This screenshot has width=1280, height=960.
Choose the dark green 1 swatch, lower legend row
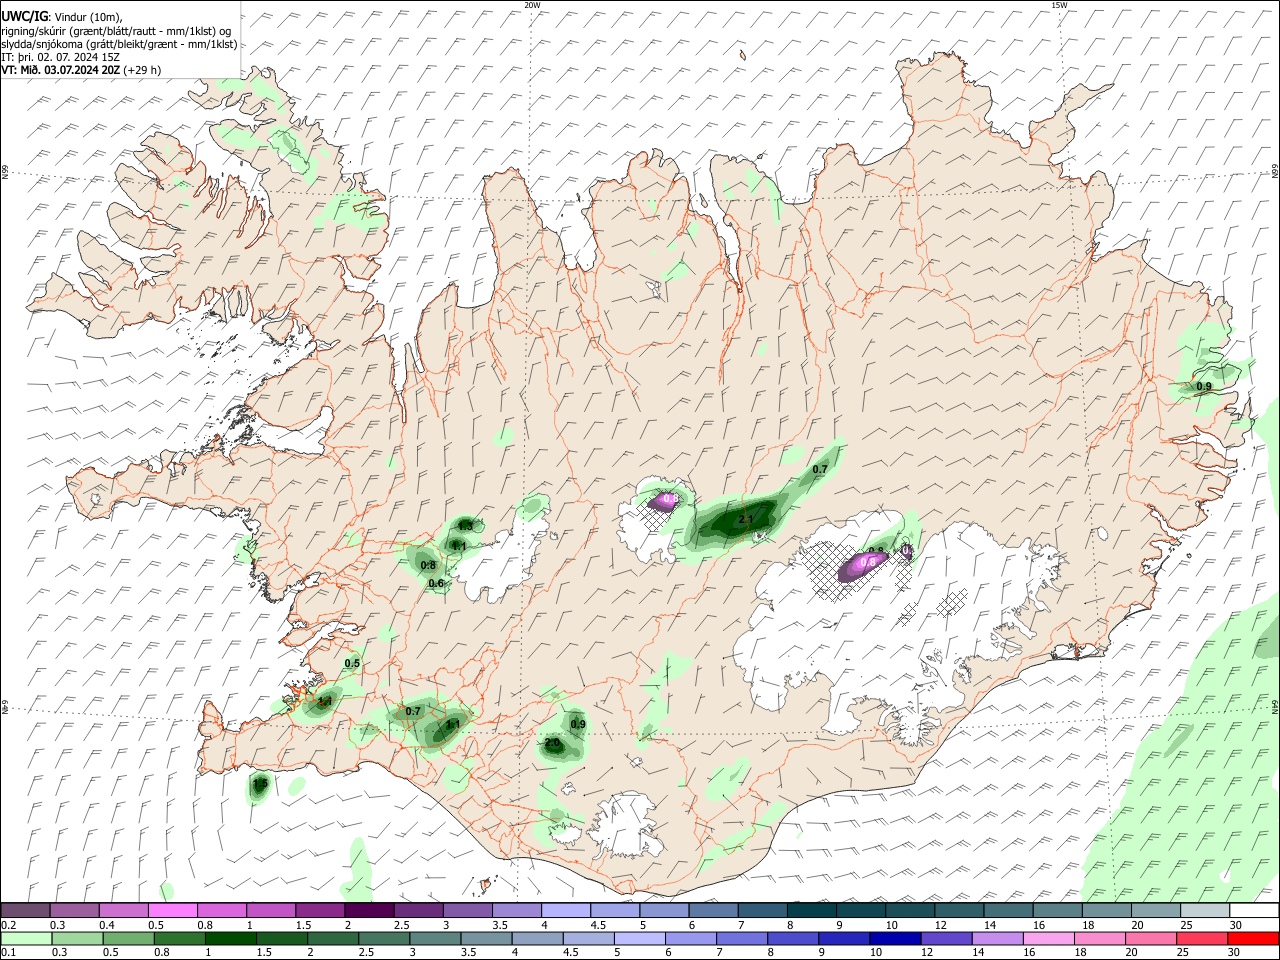pyautogui.click(x=230, y=938)
